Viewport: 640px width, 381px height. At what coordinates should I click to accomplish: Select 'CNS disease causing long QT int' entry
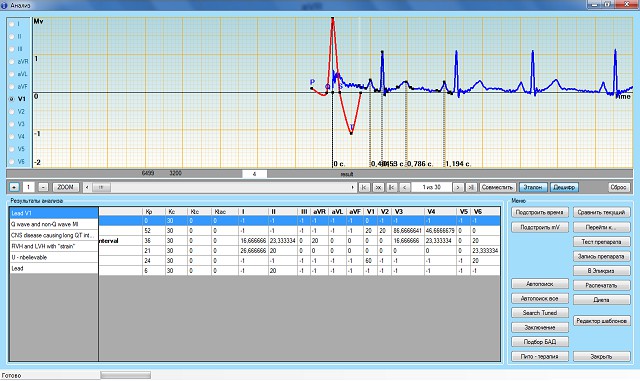53,235
